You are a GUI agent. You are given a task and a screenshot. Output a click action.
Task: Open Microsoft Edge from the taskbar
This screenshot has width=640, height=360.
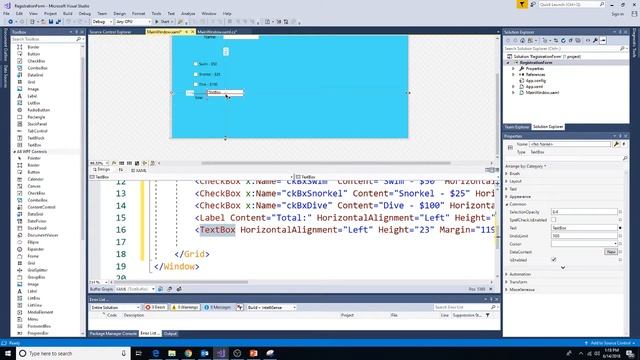click(x=156, y=353)
